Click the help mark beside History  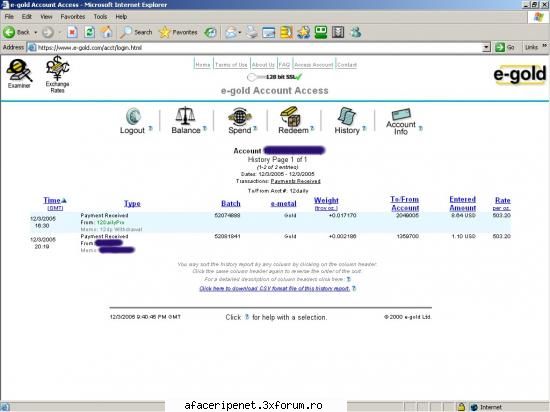(364, 128)
